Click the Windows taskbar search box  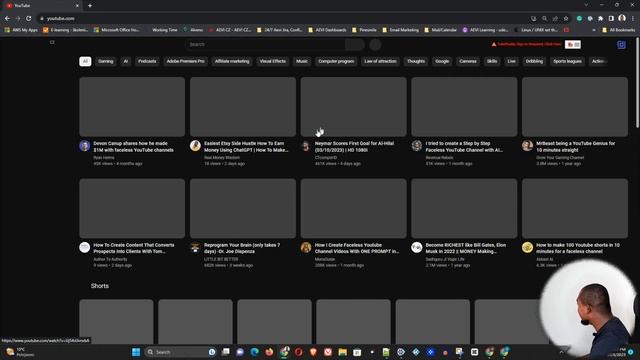[180, 352]
